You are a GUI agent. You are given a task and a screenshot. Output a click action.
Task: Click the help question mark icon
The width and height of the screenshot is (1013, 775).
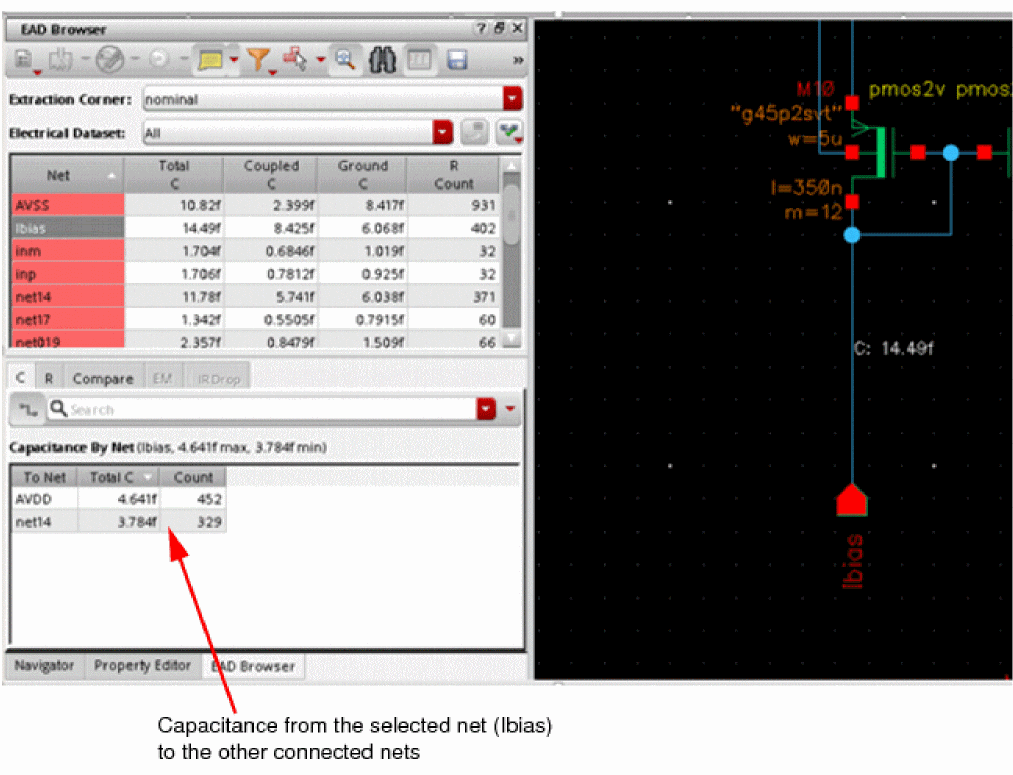pos(480,29)
